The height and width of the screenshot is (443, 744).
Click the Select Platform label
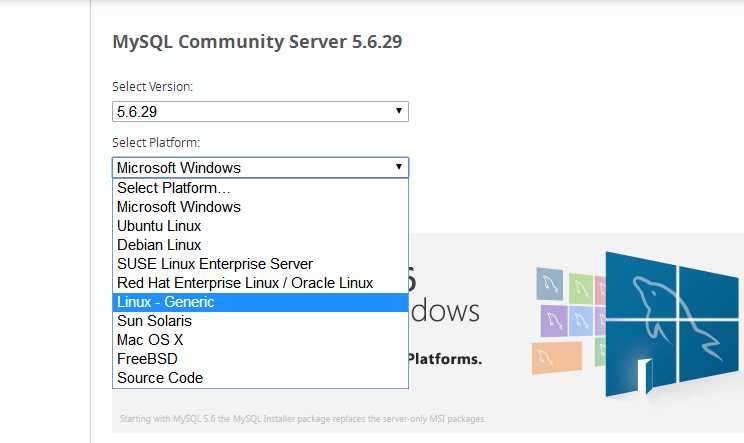[156, 143]
